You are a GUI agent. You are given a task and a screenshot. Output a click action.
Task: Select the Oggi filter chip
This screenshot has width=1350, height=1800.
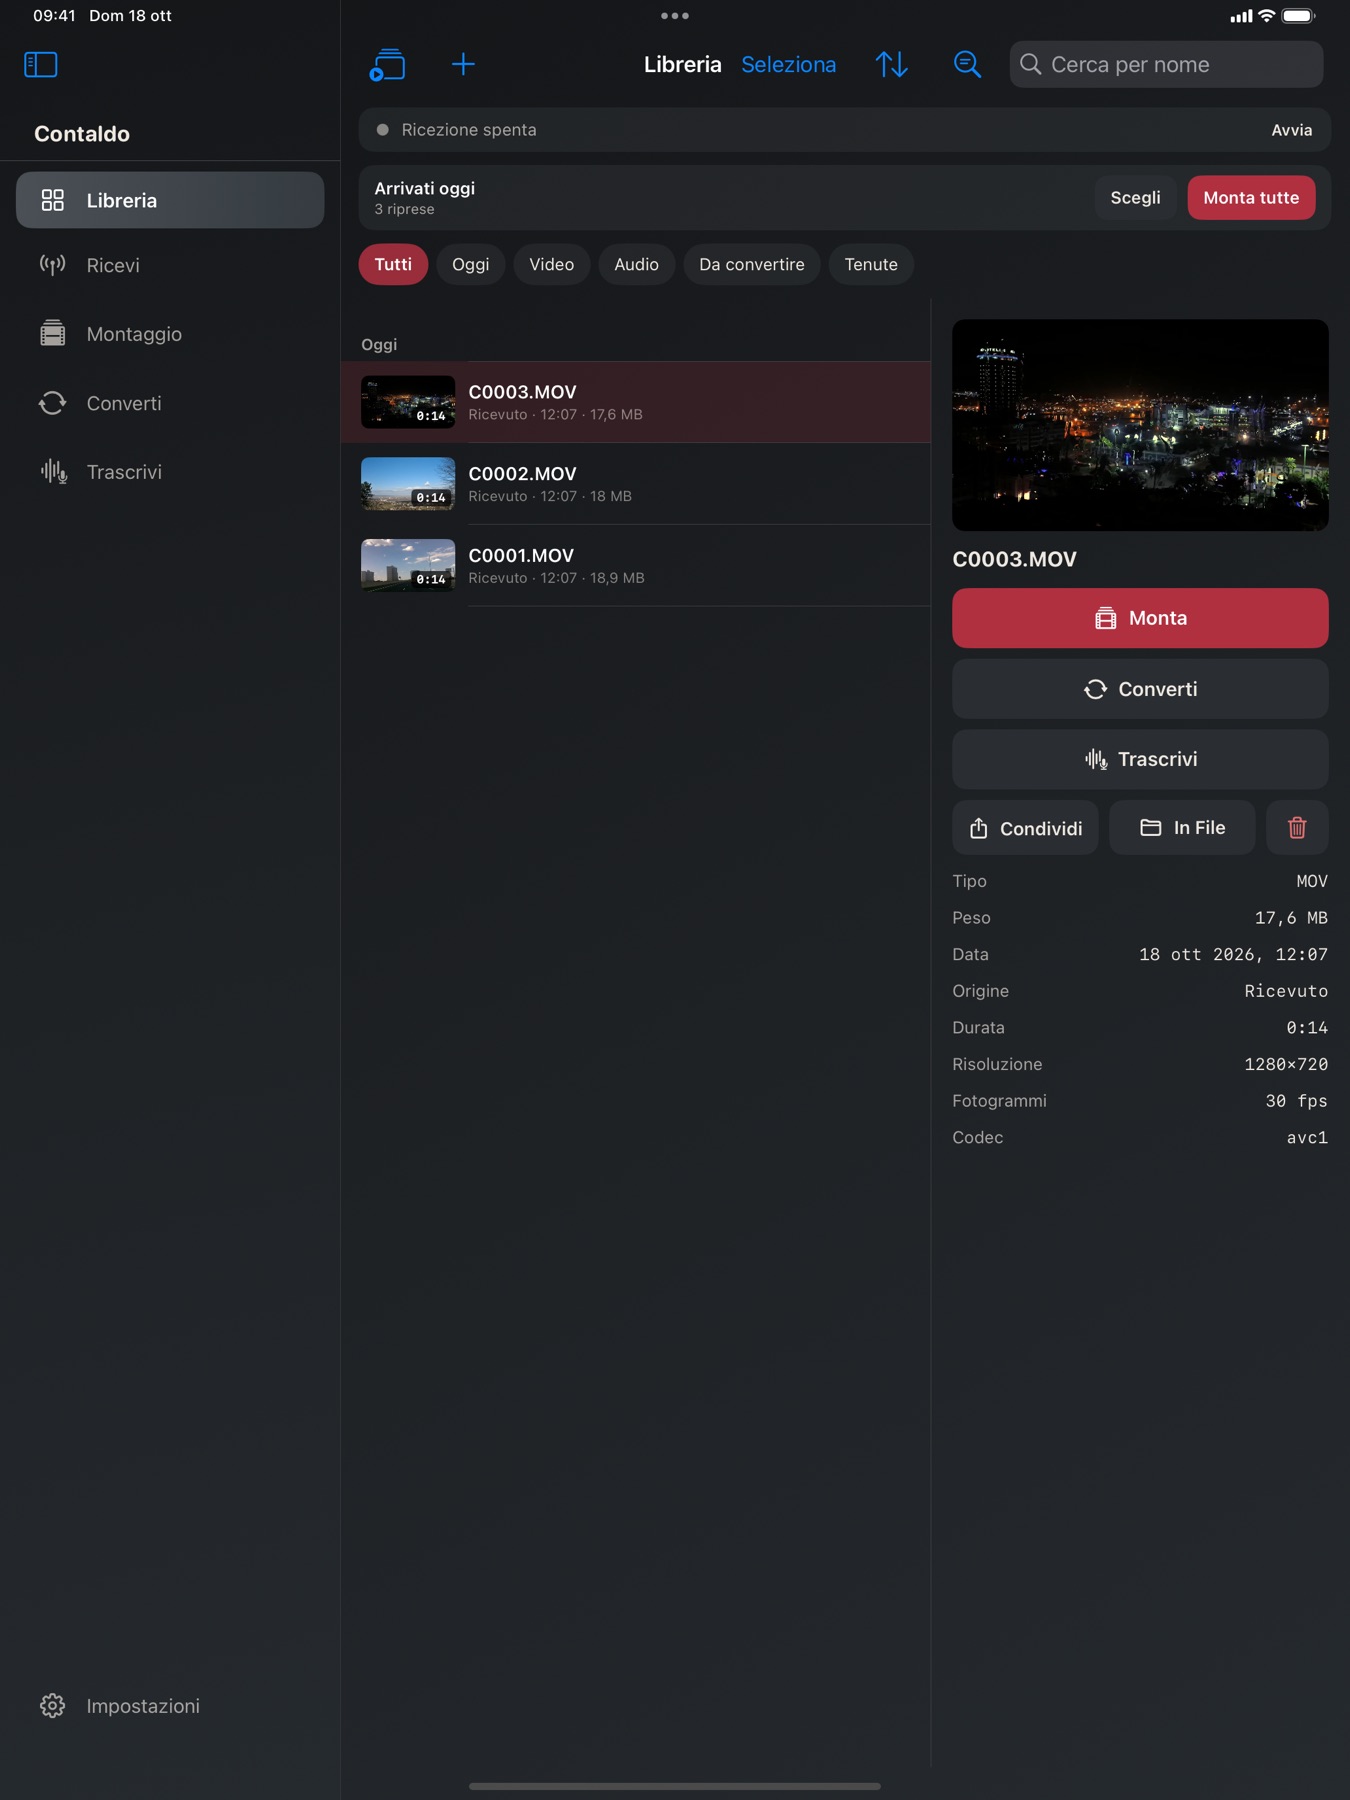[x=471, y=264]
